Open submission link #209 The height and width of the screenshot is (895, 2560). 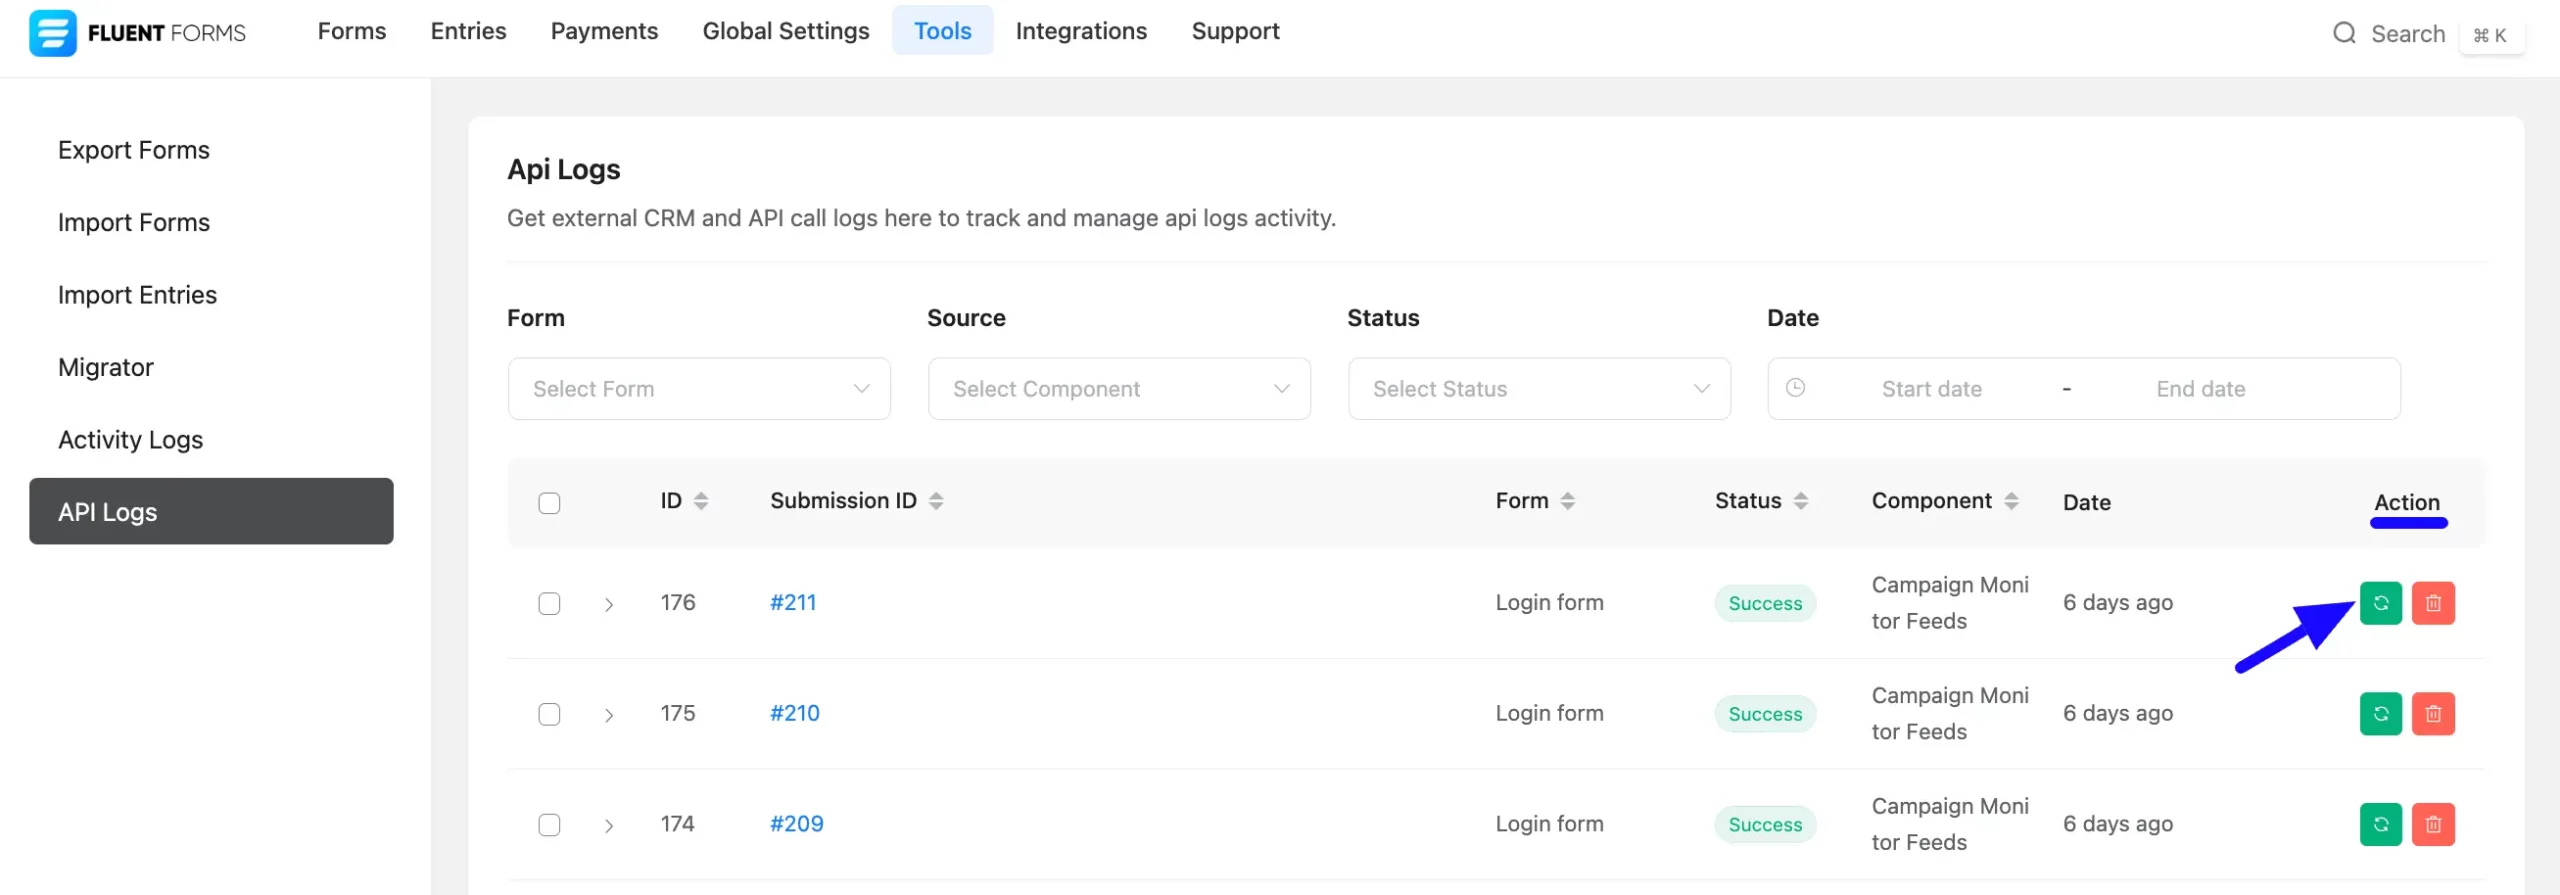[x=797, y=824]
